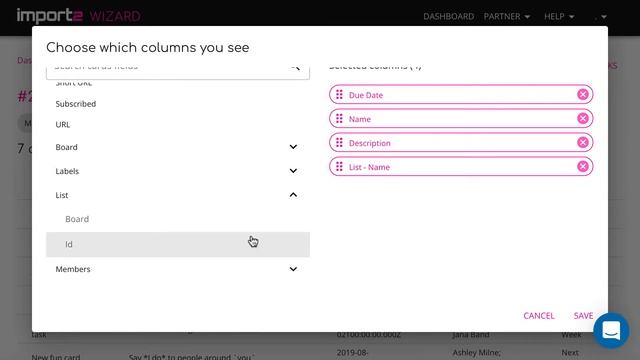The width and height of the screenshot is (640, 360).
Task: Grab the drag handle of Due Date
Action: (x=339, y=95)
